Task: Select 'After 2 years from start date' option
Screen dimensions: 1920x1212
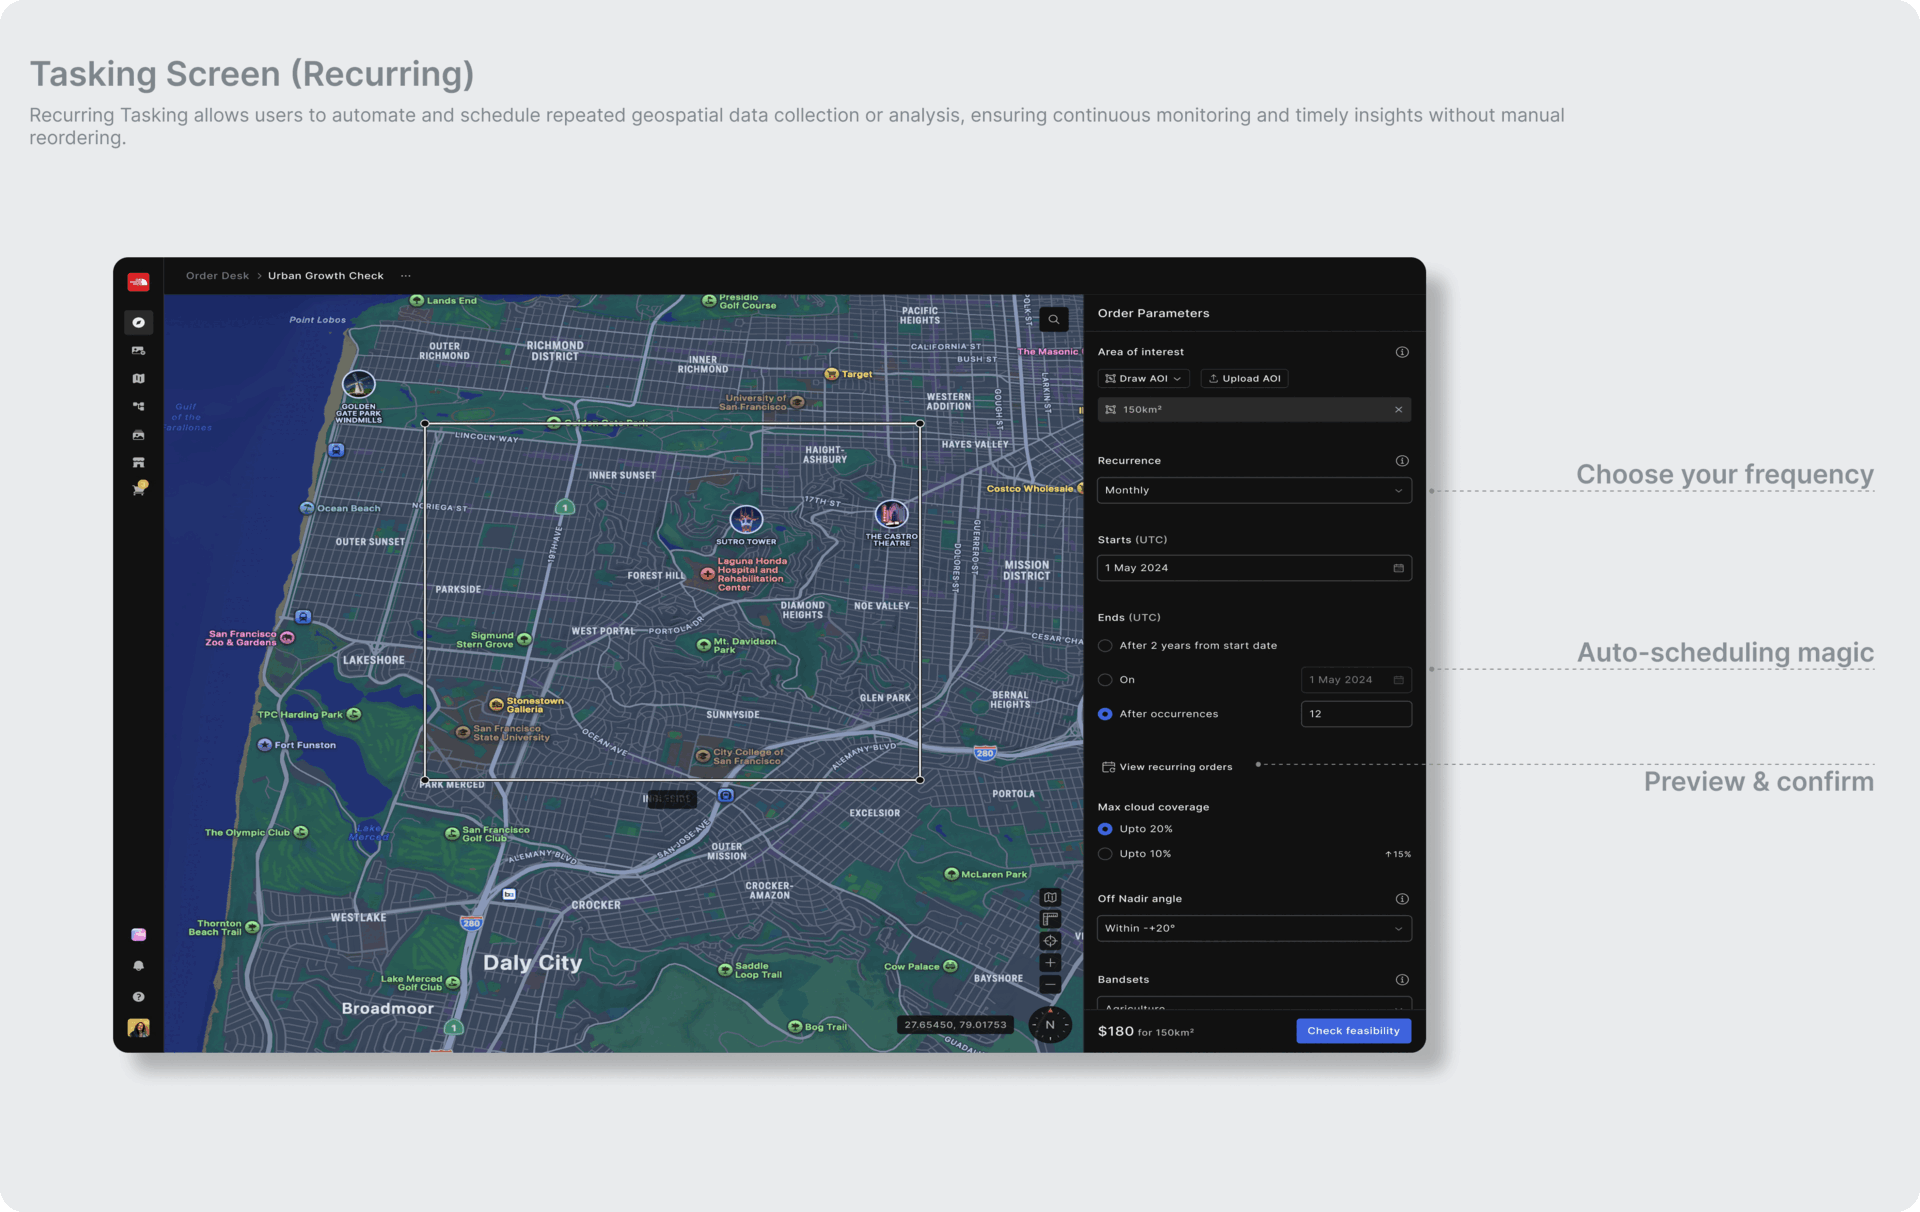Action: [x=1105, y=646]
